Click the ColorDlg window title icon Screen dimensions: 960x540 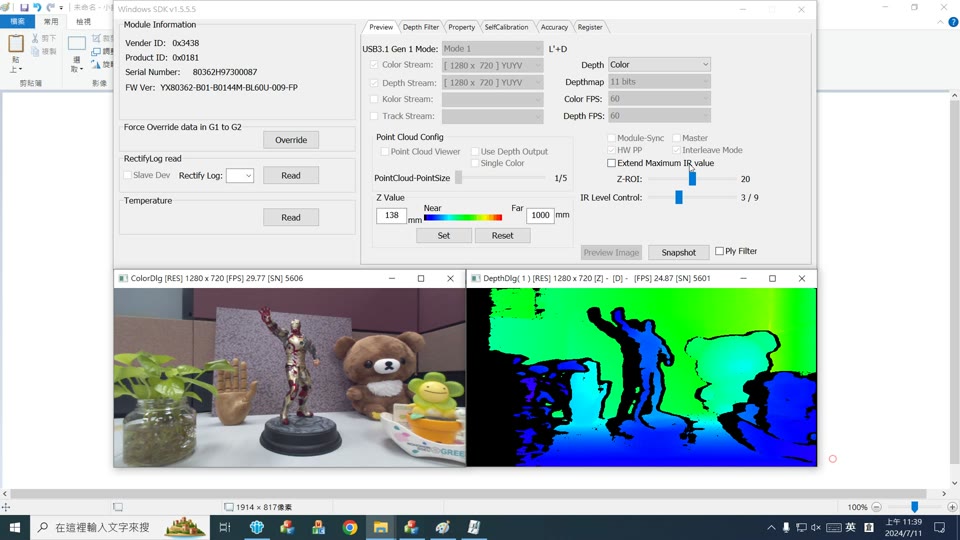pos(123,278)
